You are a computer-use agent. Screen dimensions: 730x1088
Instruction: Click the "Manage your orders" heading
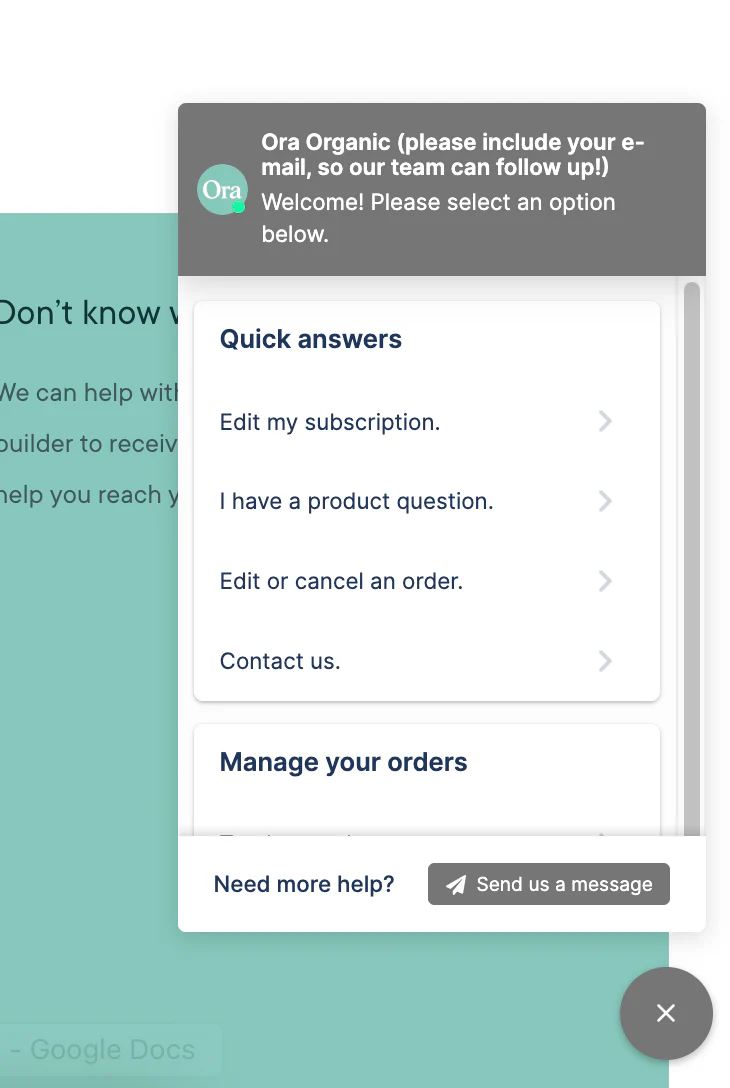pyautogui.click(x=343, y=762)
